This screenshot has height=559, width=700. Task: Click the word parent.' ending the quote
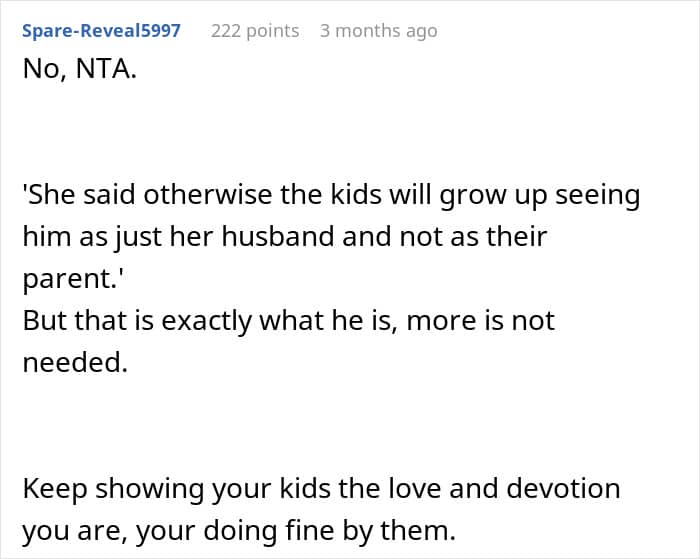coord(73,279)
